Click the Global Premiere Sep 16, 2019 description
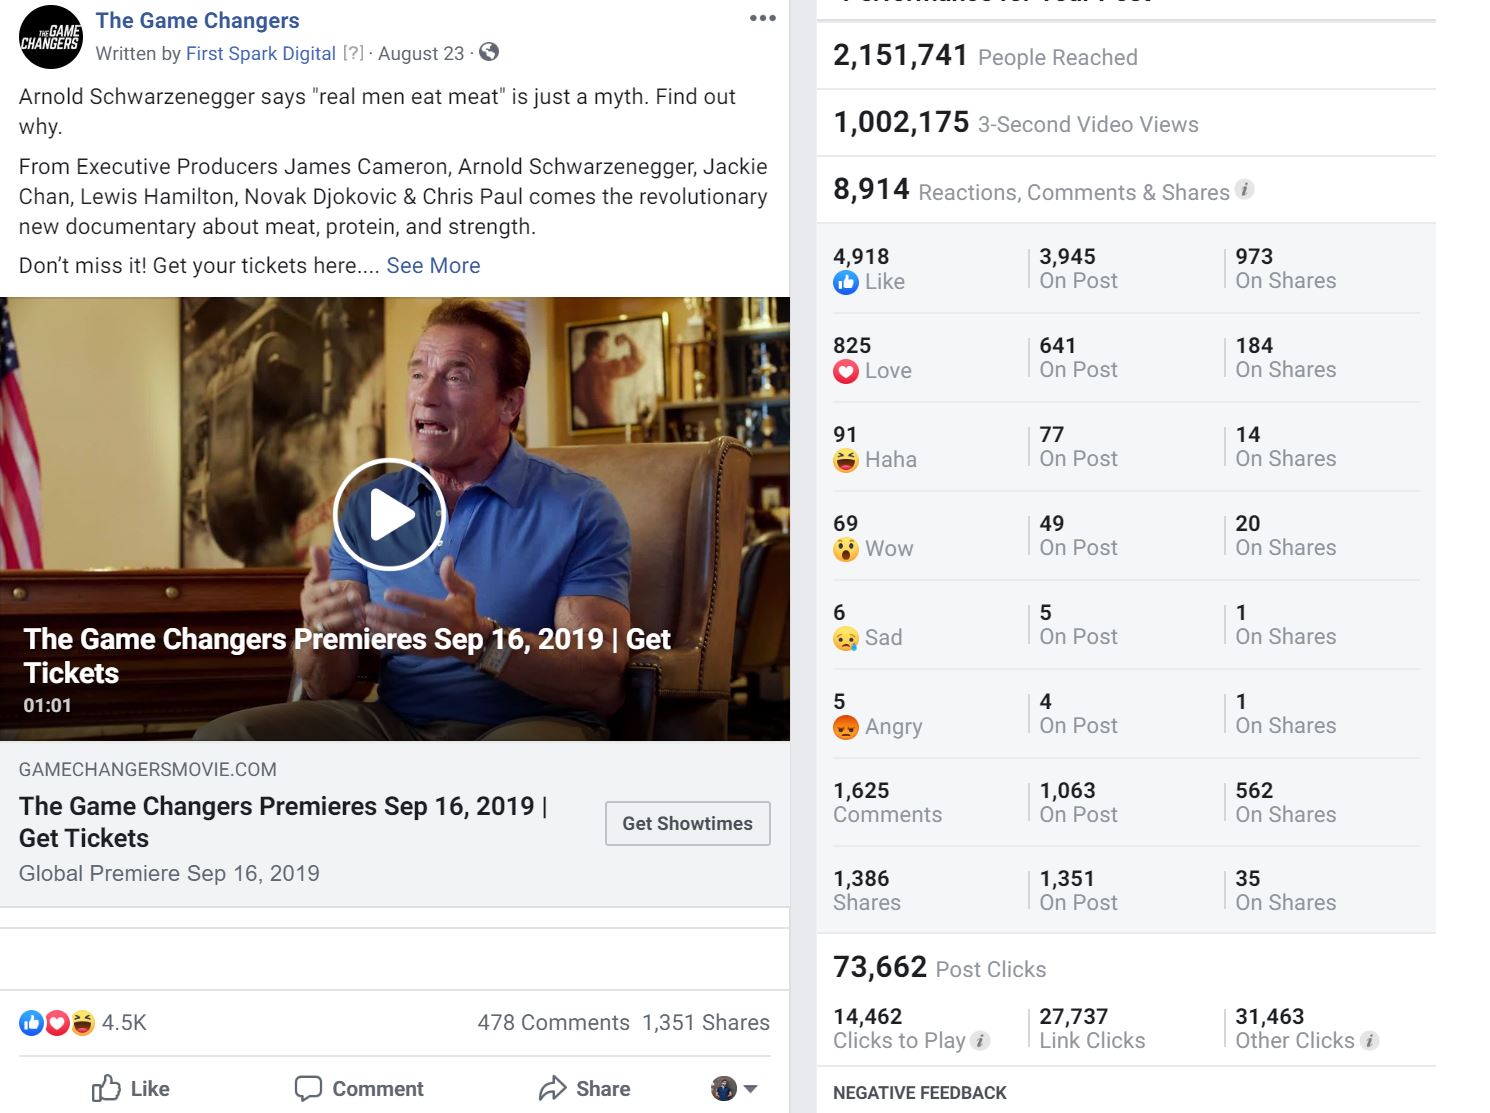The image size is (1490, 1113). tap(169, 874)
